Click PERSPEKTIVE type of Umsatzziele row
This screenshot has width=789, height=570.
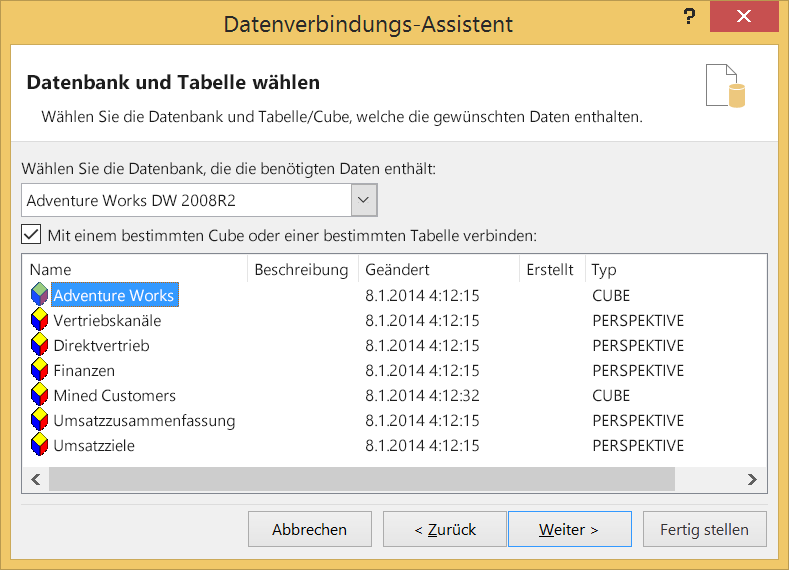638,446
